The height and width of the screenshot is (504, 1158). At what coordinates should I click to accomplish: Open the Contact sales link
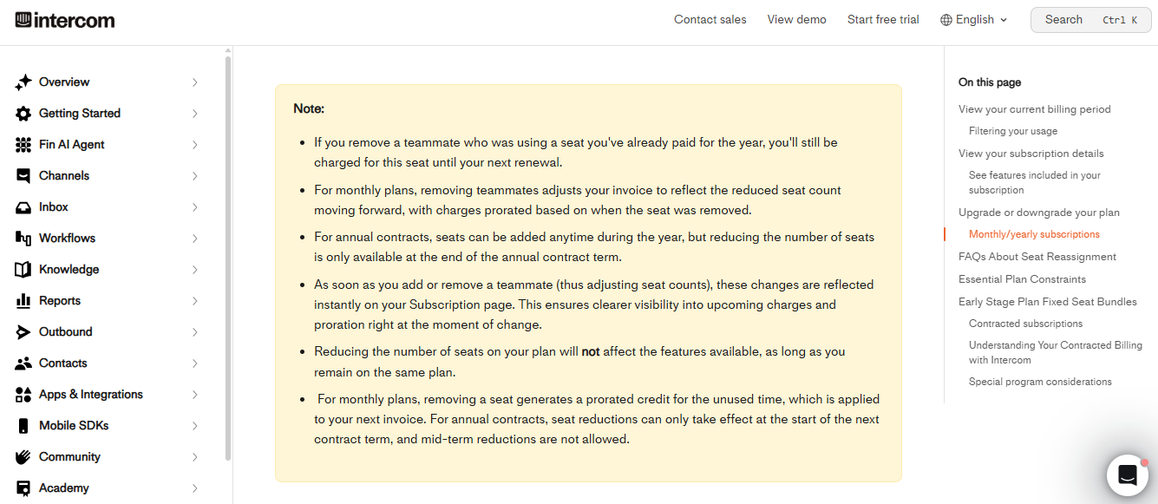[x=710, y=20]
